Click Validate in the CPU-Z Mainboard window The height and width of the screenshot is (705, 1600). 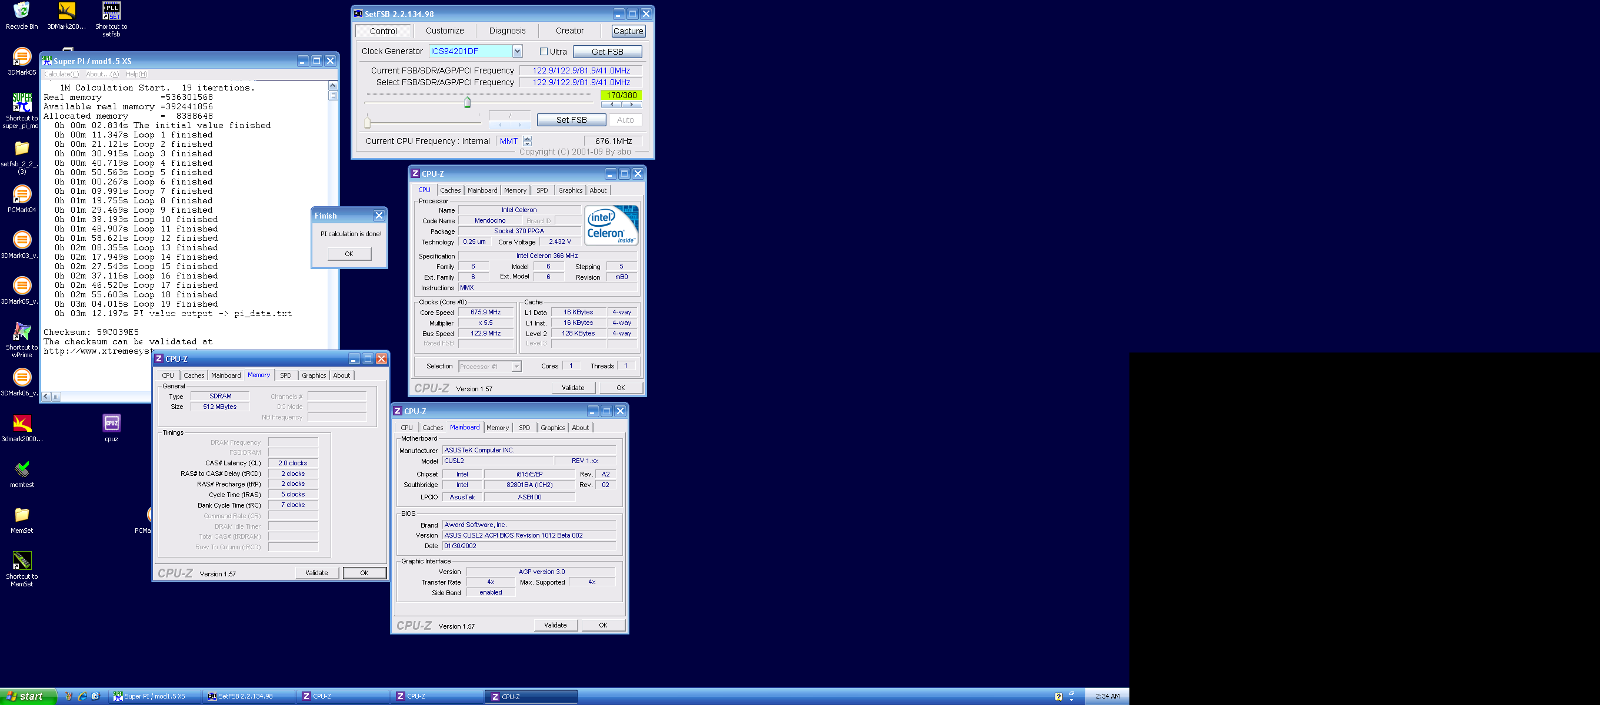point(556,625)
